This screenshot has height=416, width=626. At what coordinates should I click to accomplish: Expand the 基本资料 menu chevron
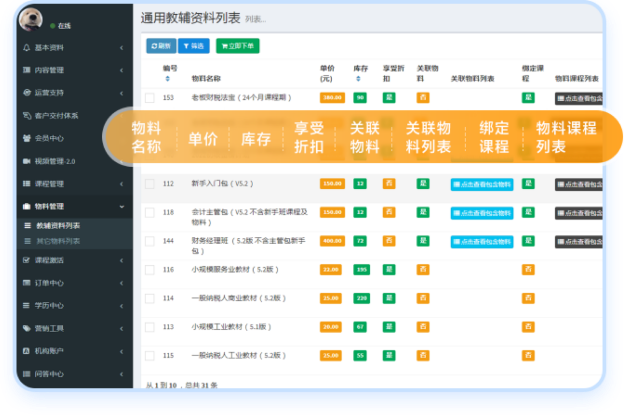point(121,48)
